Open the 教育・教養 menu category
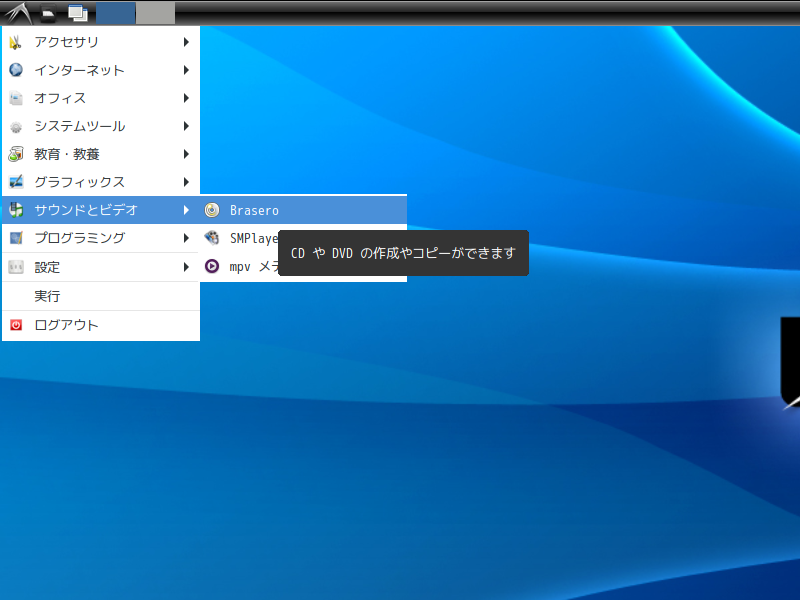The image size is (800, 600). coord(101,154)
